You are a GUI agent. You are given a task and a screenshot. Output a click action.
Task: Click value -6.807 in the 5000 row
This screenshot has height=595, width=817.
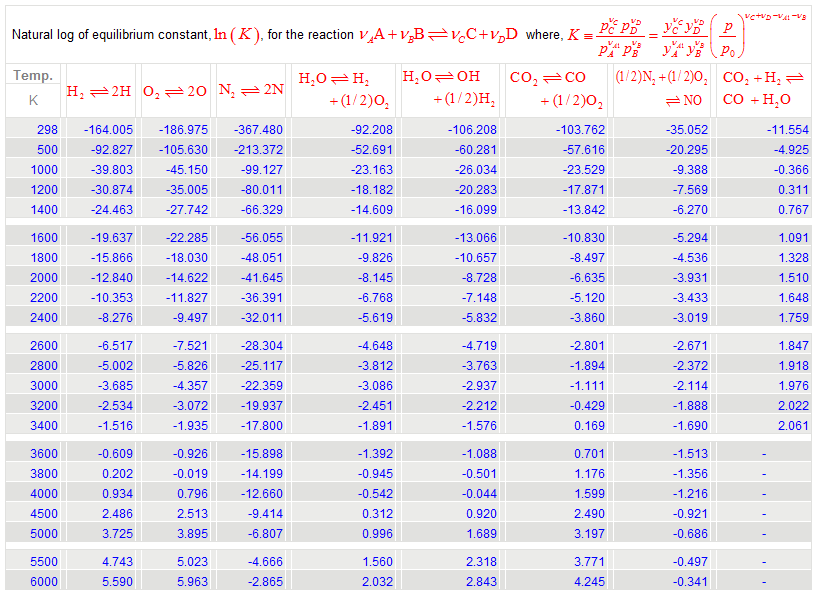[265, 534]
